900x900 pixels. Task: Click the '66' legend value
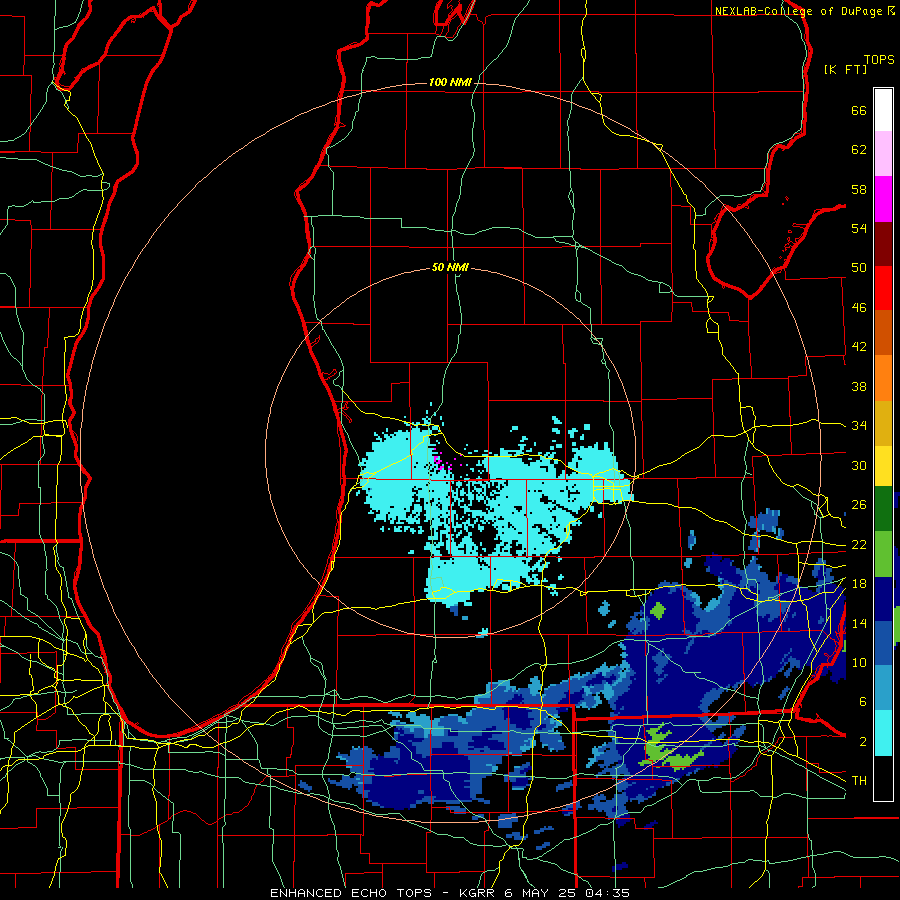coord(859,111)
